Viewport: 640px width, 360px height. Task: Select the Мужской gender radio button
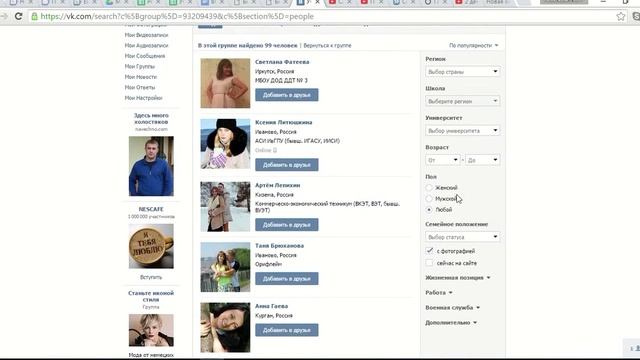tap(429, 199)
